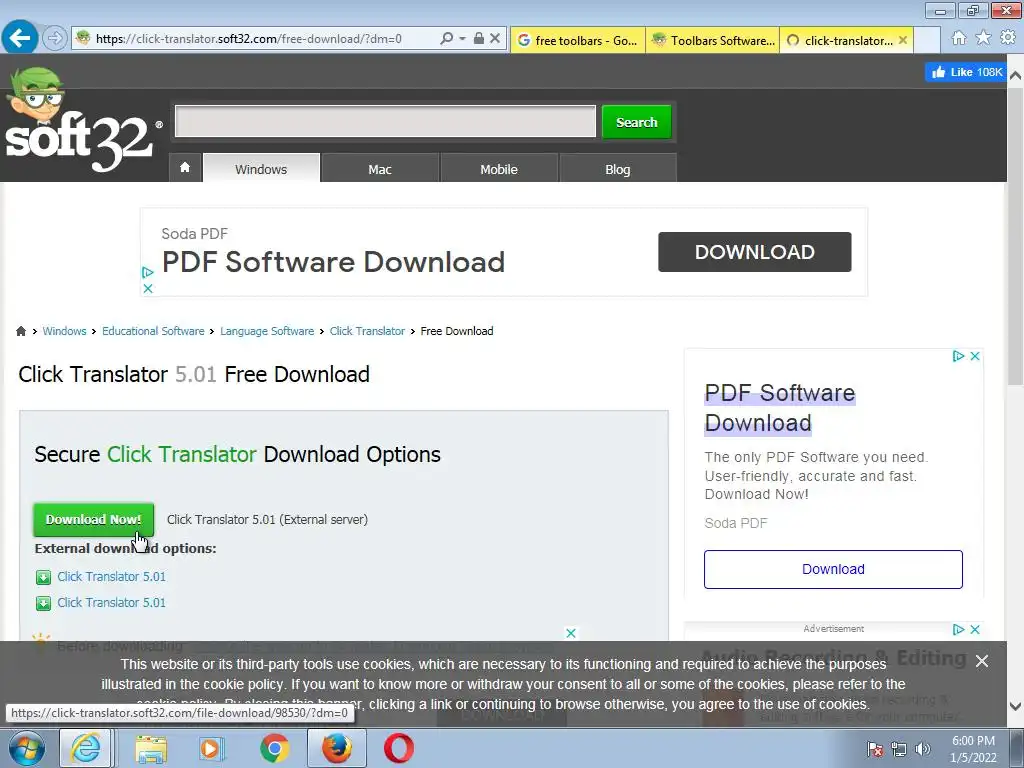Close the sidebar PDF Software ad
1024x768 pixels.
(975, 356)
